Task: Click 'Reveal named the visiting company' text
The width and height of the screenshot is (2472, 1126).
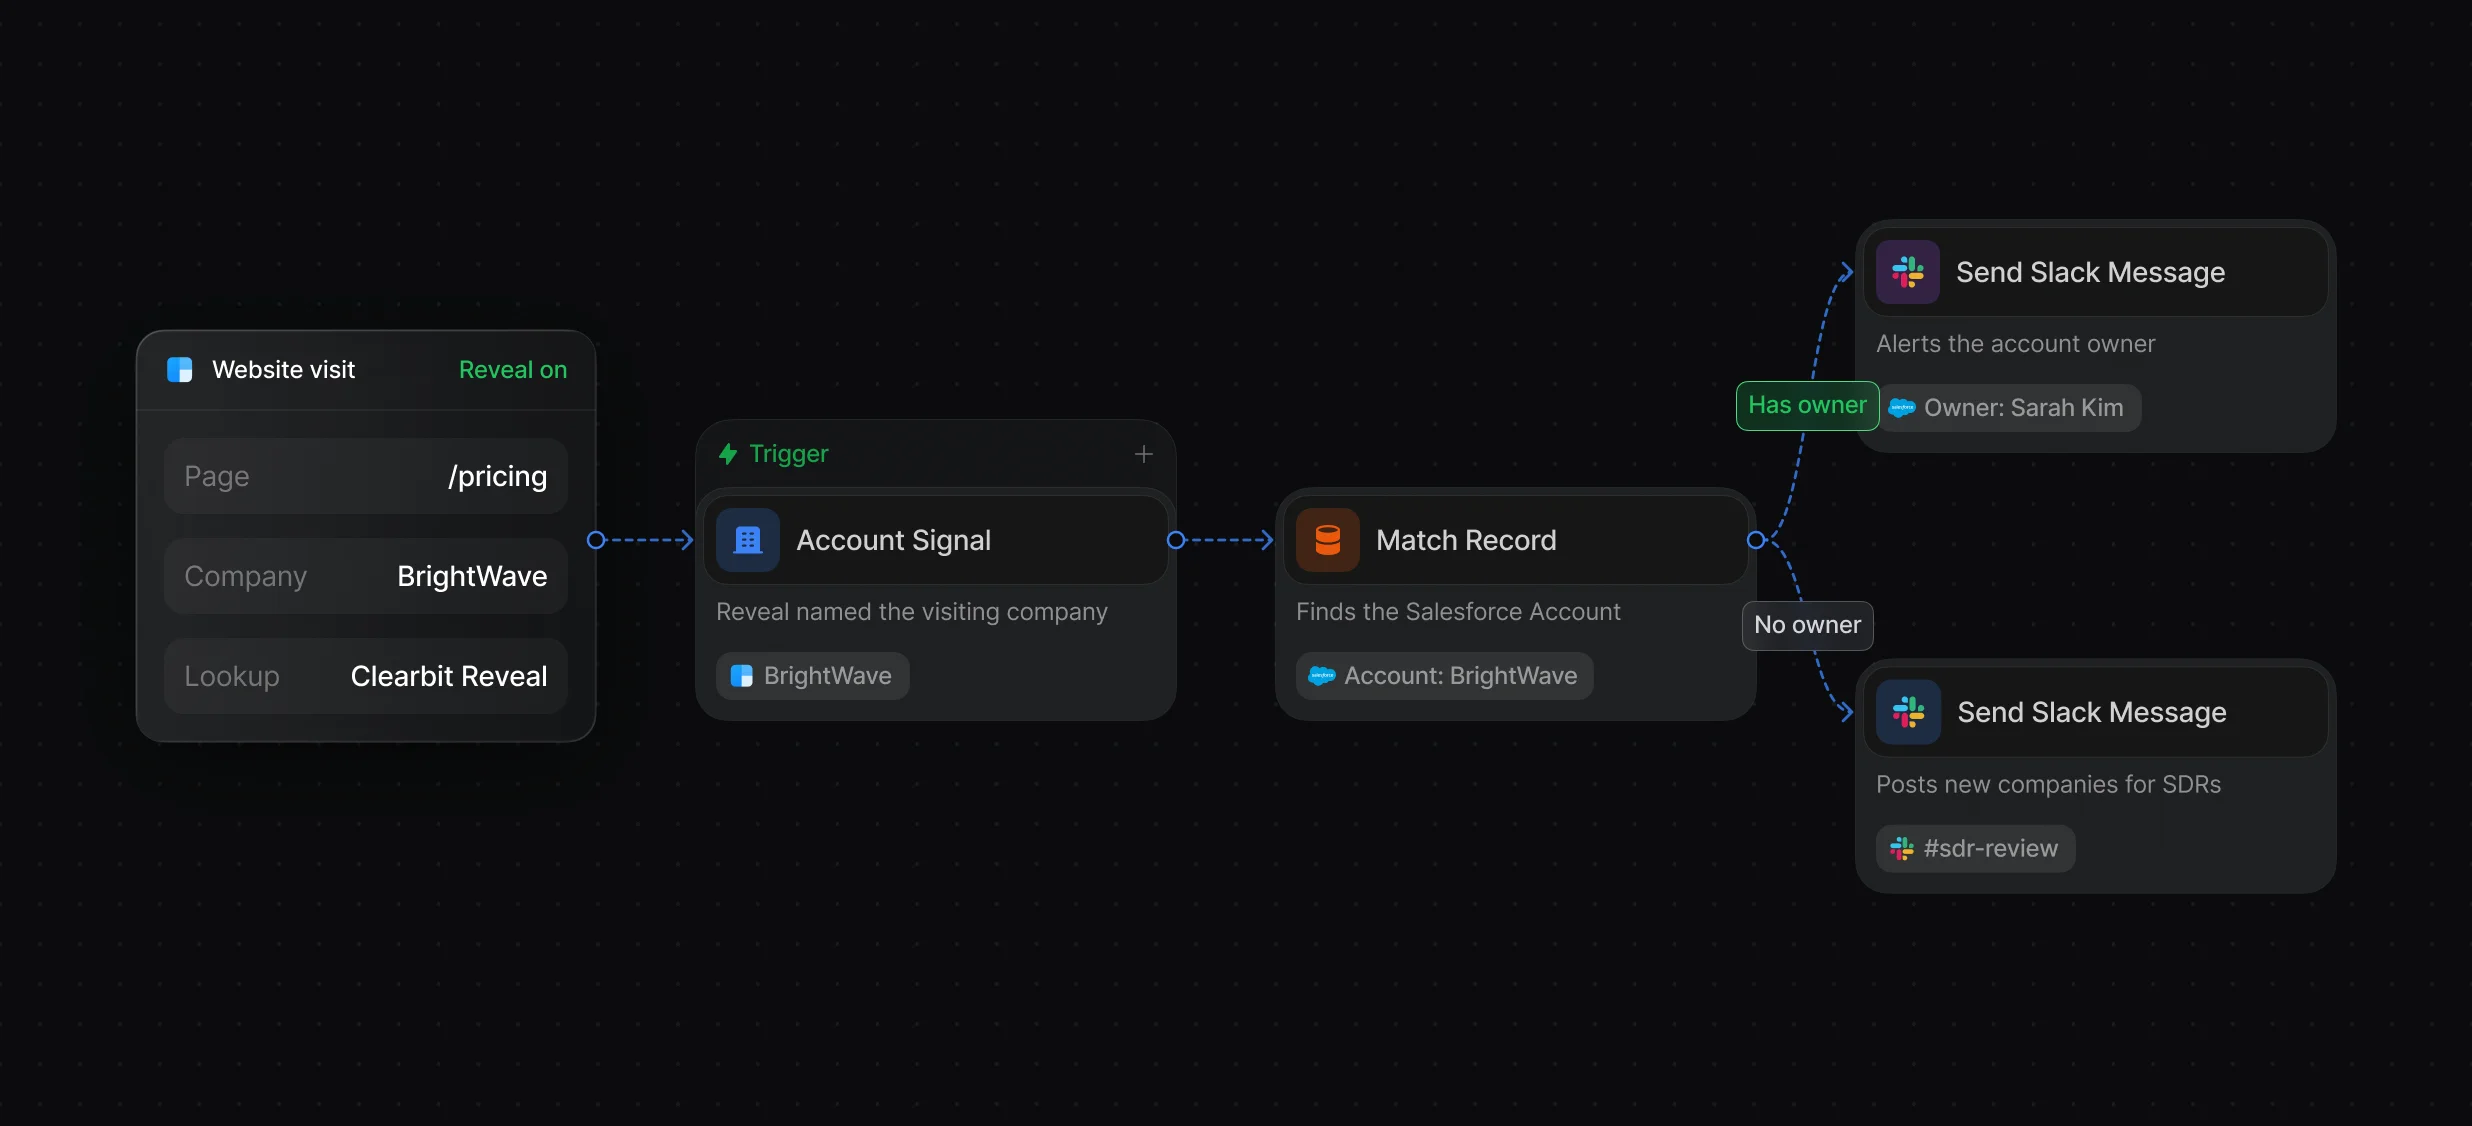Action: [912, 612]
